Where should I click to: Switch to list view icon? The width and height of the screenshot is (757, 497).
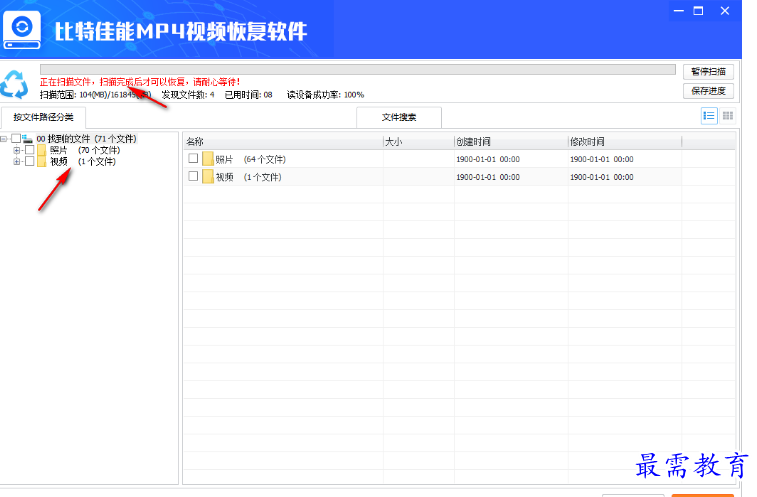709,116
